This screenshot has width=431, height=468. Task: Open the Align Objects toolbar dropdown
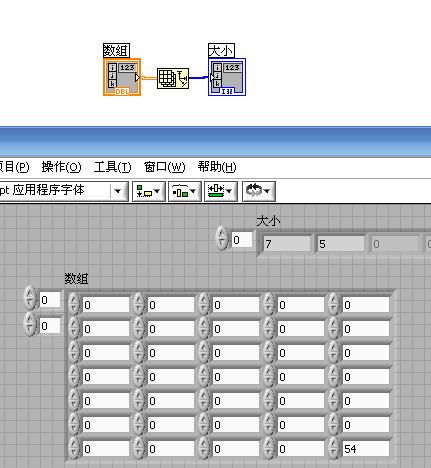149,191
